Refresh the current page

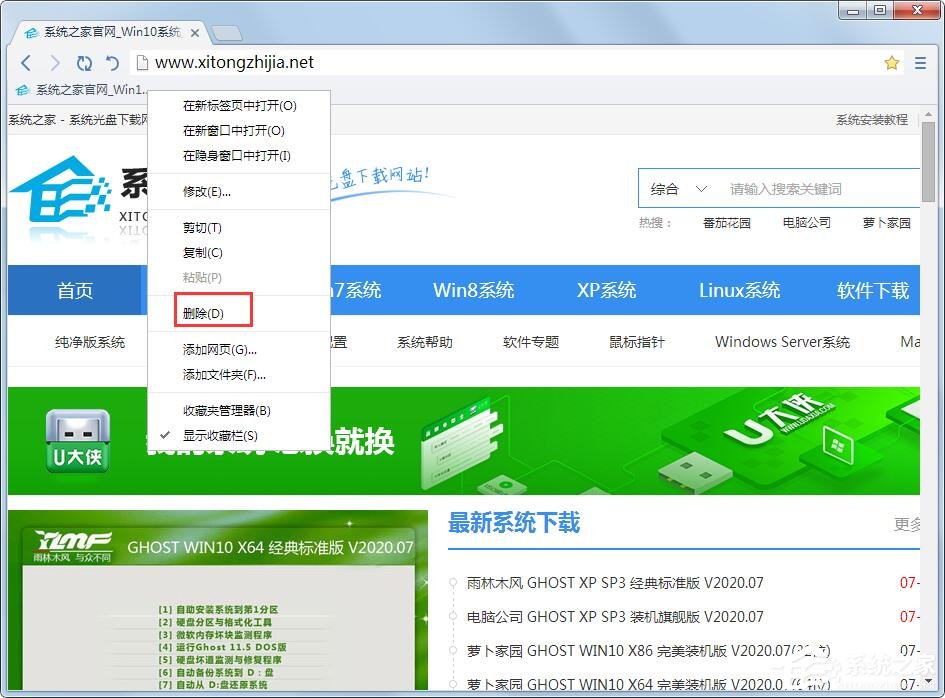point(84,62)
